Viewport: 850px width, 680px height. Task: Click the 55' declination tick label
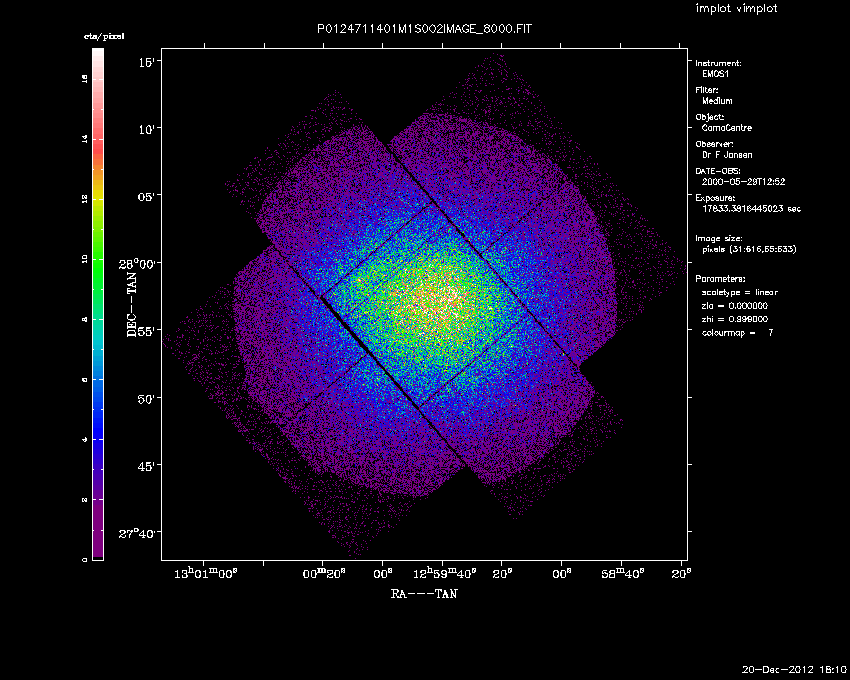click(x=149, y=331)
